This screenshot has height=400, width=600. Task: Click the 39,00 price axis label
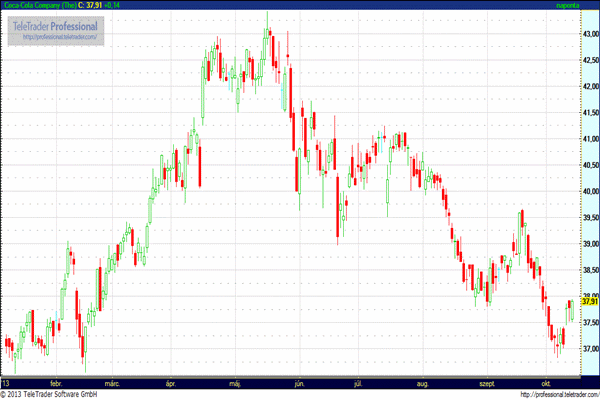point(590,244)
